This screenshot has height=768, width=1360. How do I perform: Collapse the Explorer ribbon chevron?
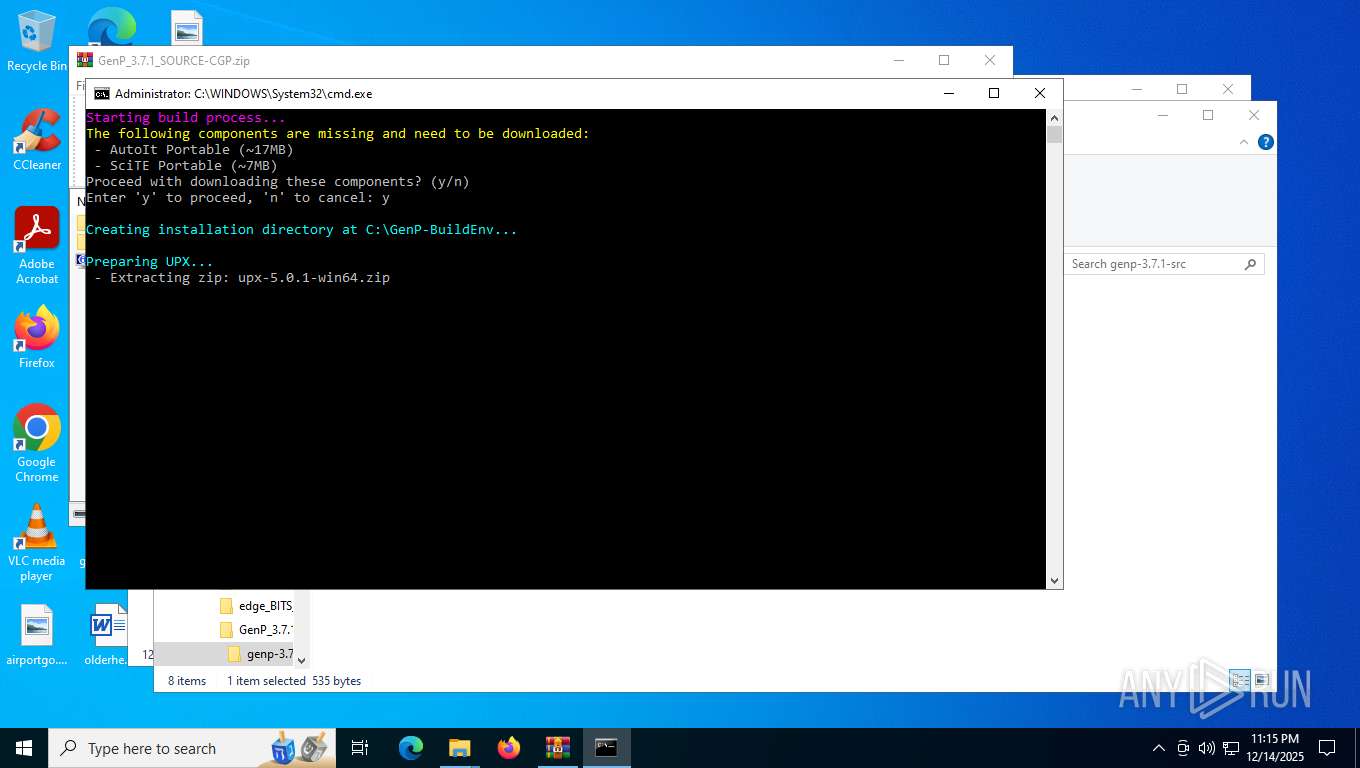point(1243,142)
